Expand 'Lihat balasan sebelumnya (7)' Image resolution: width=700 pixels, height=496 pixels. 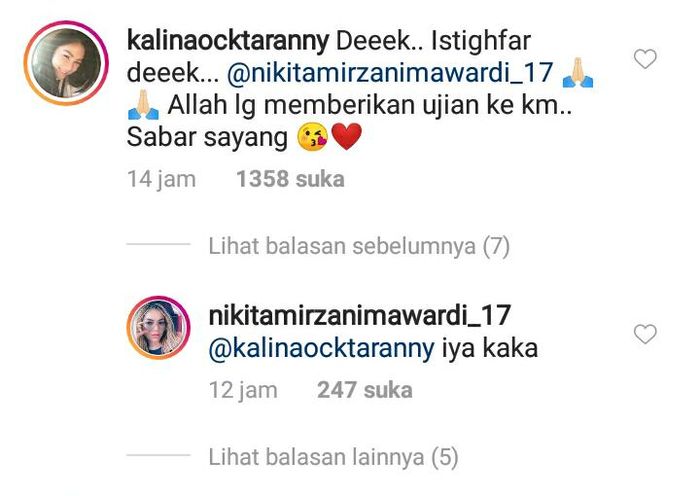click(359, 246)
